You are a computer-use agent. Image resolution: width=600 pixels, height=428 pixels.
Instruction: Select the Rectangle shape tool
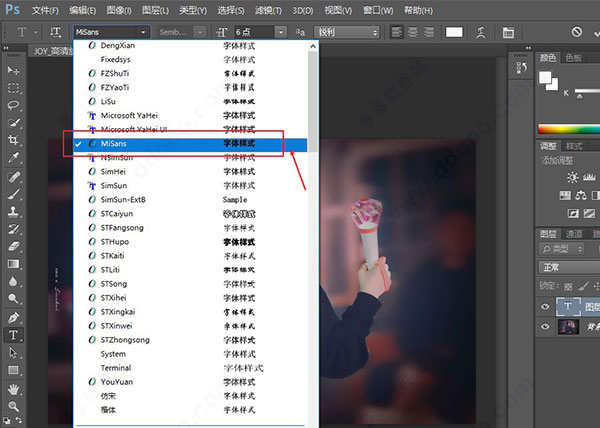(13, 370)
